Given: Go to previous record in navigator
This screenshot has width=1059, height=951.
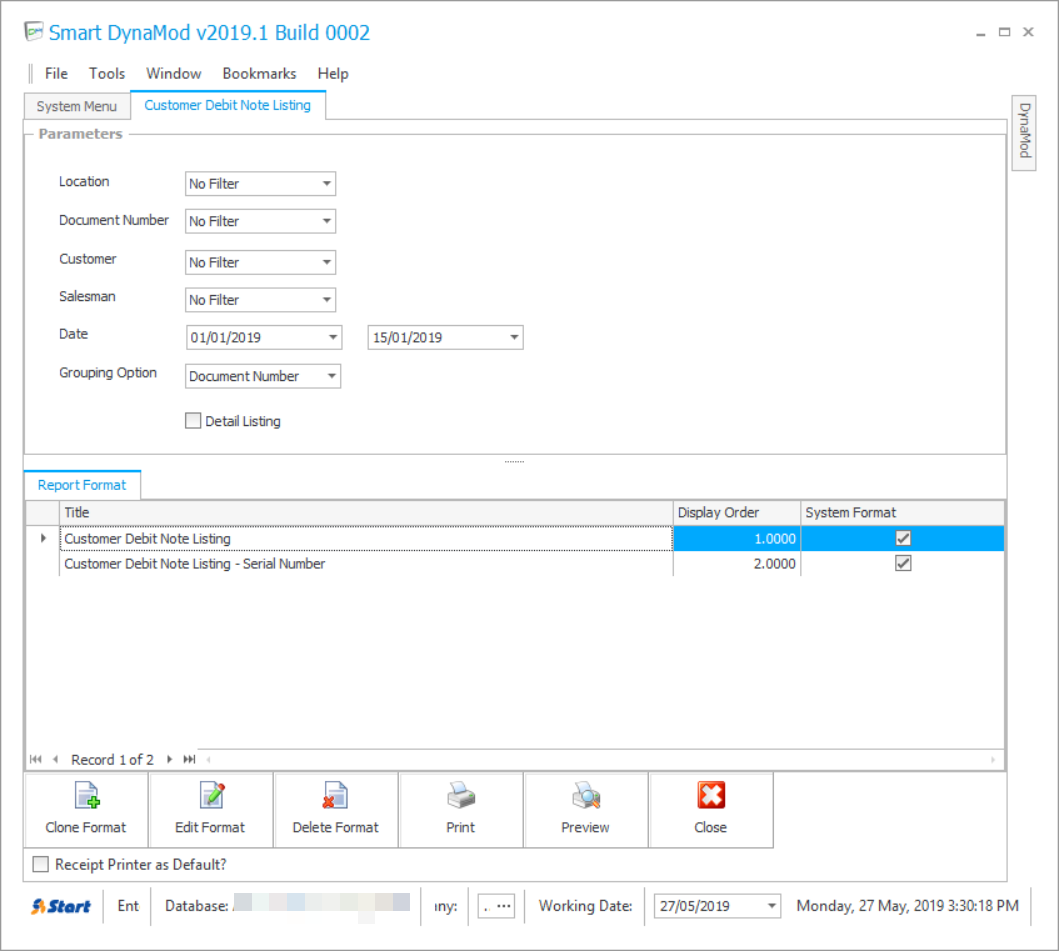Looking at the screenshot, I should click(x=55, y=759).
